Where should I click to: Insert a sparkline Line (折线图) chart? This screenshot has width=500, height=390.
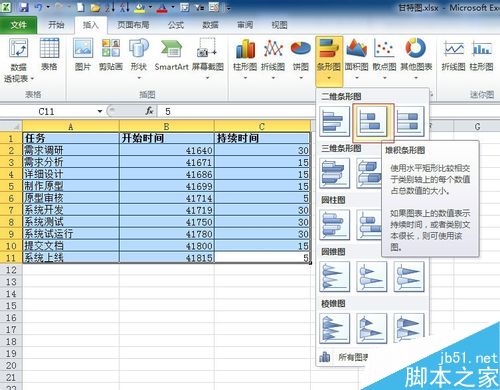453,55
